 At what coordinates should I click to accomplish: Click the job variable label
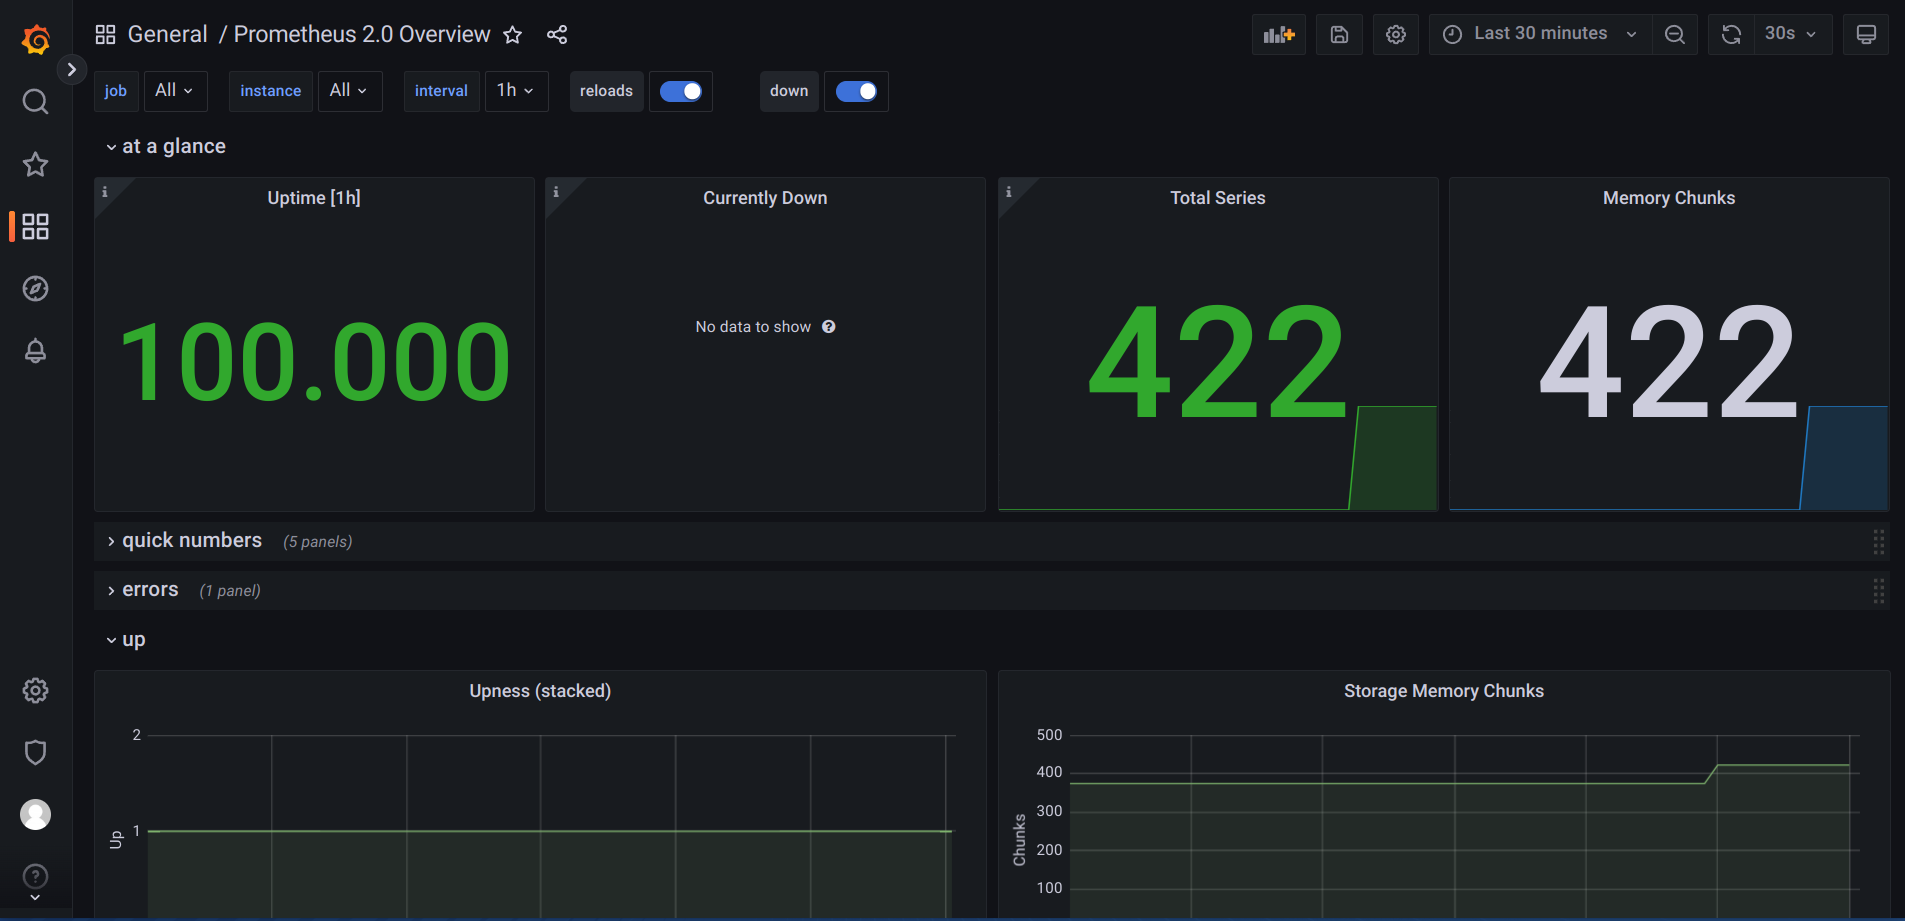(116, 91)
